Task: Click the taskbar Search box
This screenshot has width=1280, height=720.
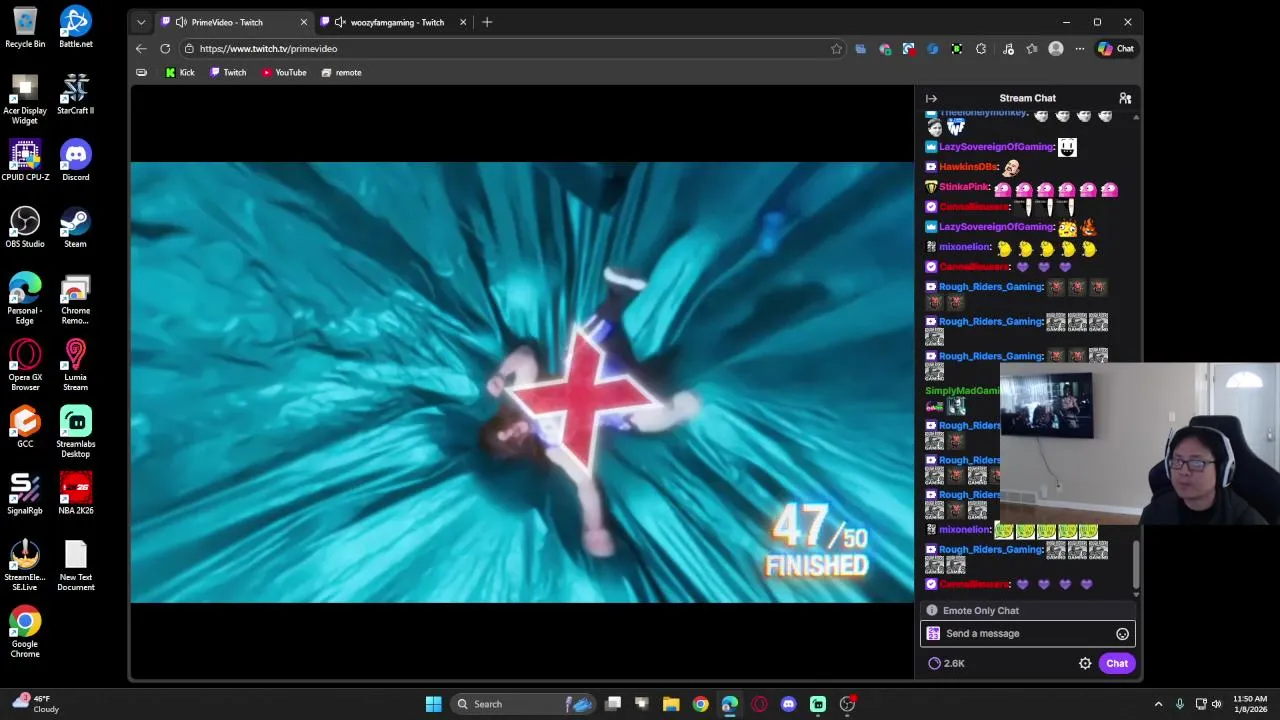Action: (x=522, y=704)
